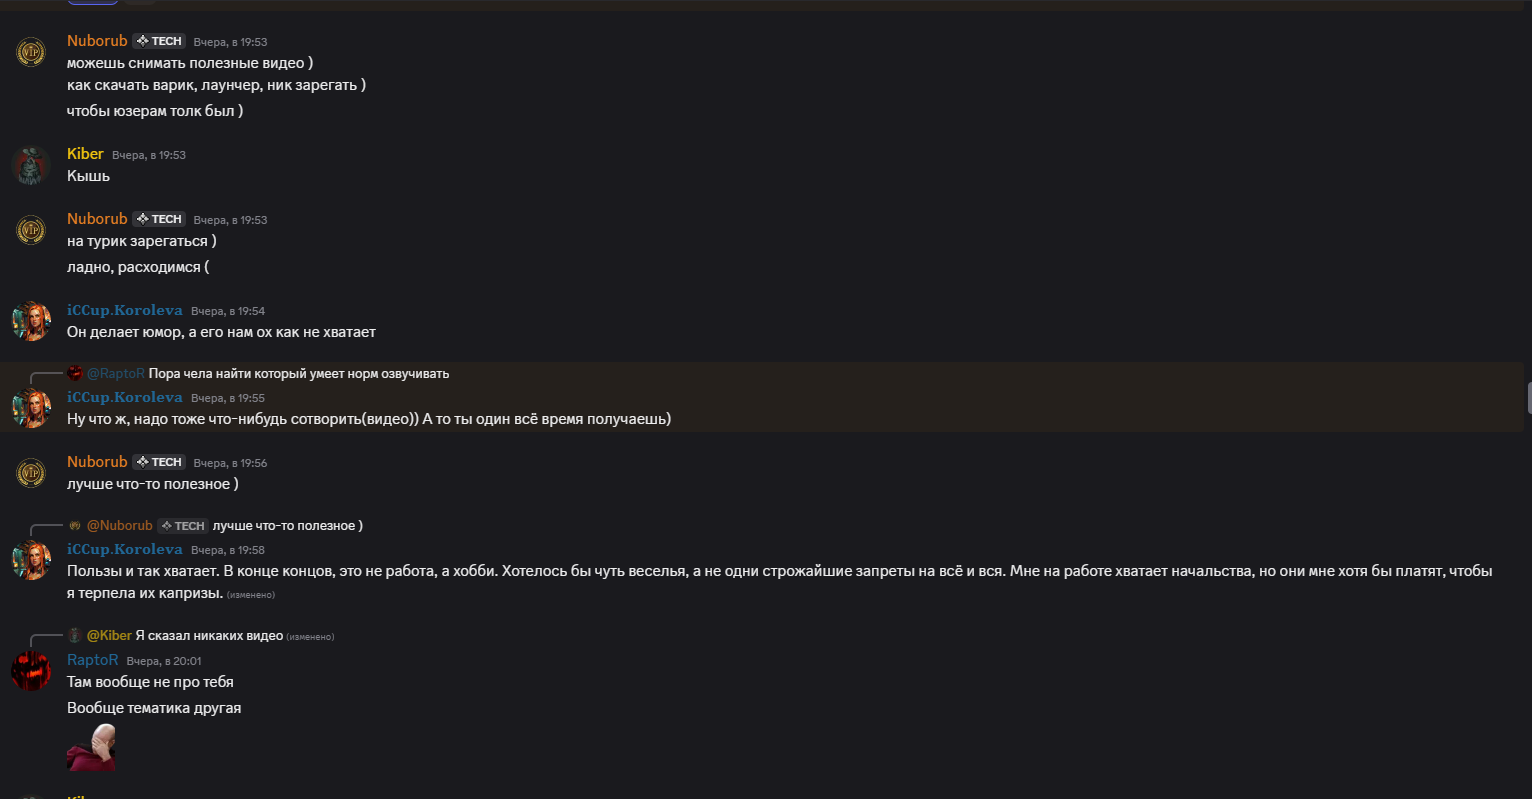Click the @Kiber mention in the reply preview
This screenshot has width=1532, height=799.
(x=109, y=635)
